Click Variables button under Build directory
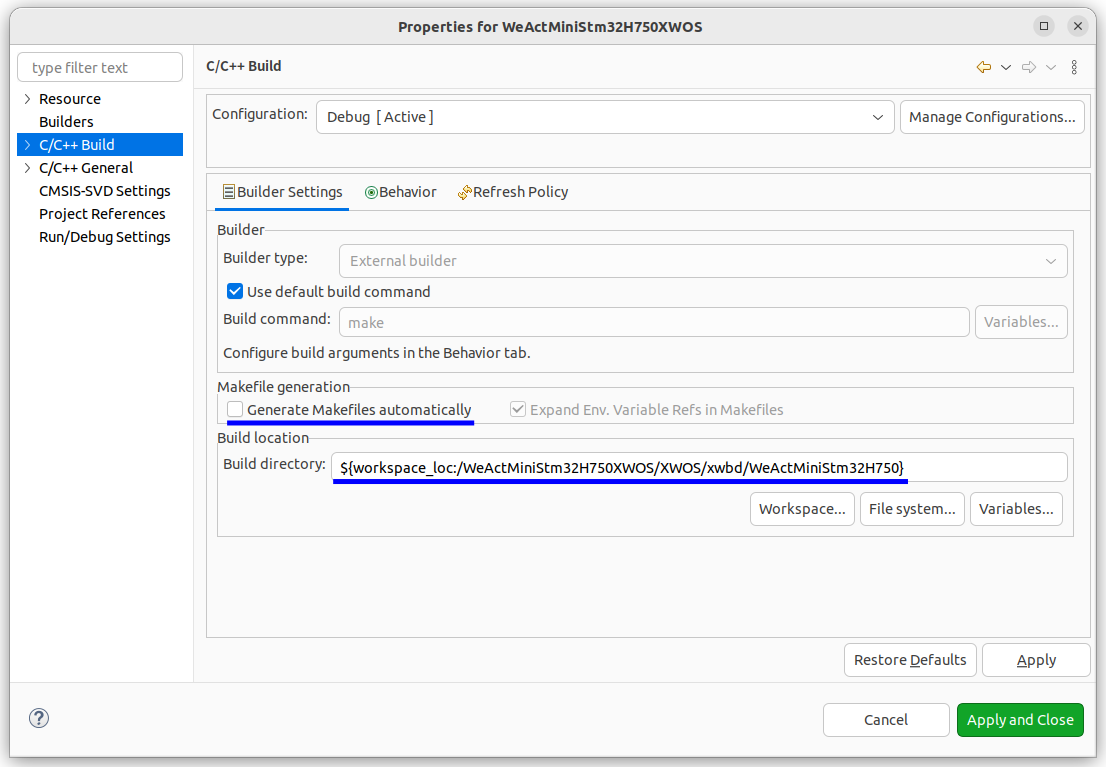Viewport: 1106px width, 767px height. click(1016, 509)
